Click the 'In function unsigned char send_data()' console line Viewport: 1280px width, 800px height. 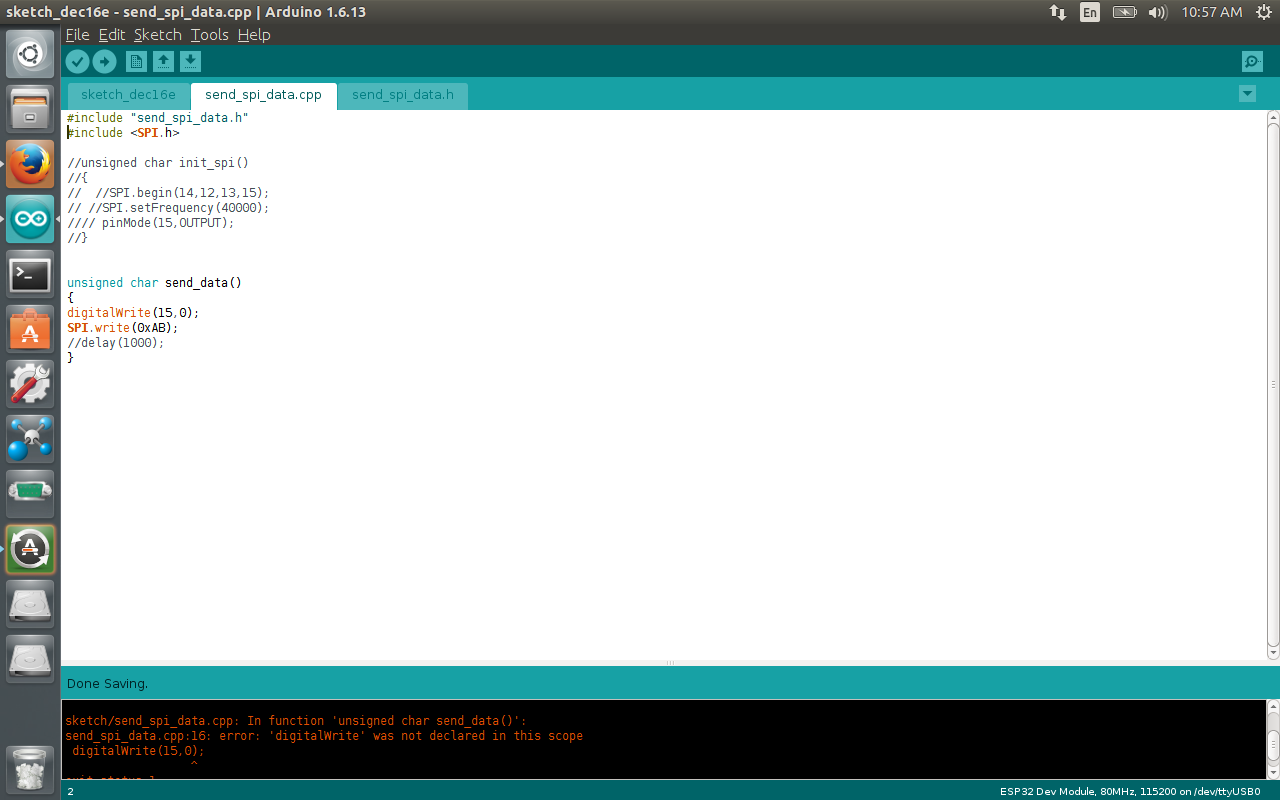(x=295, y=720)
